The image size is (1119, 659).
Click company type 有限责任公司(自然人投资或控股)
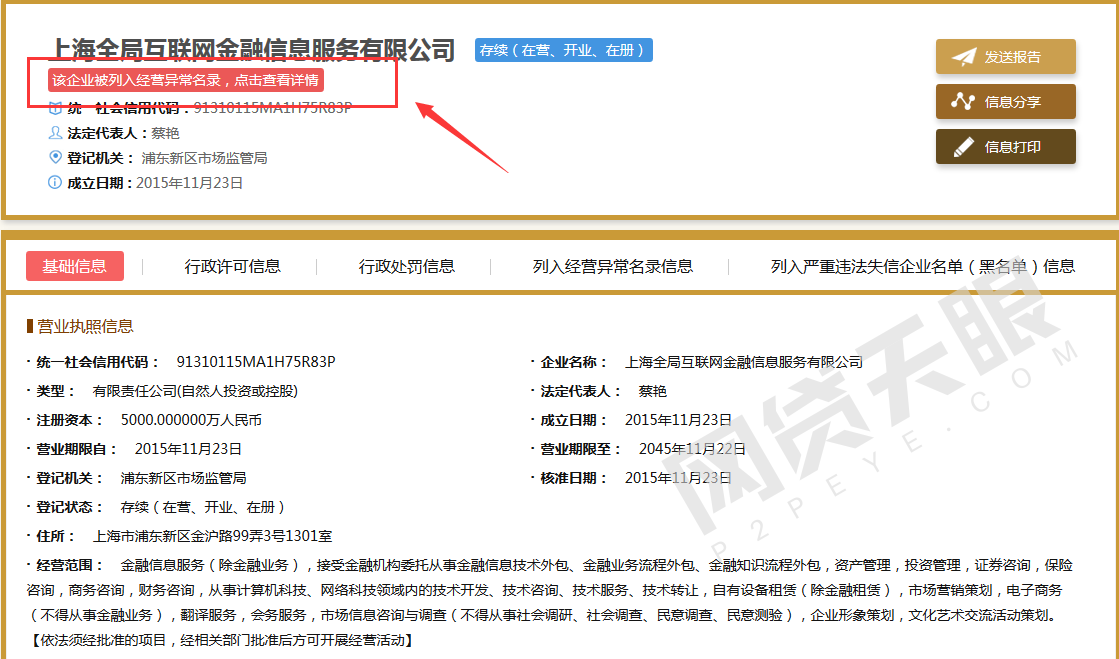(x=195, y=391)
